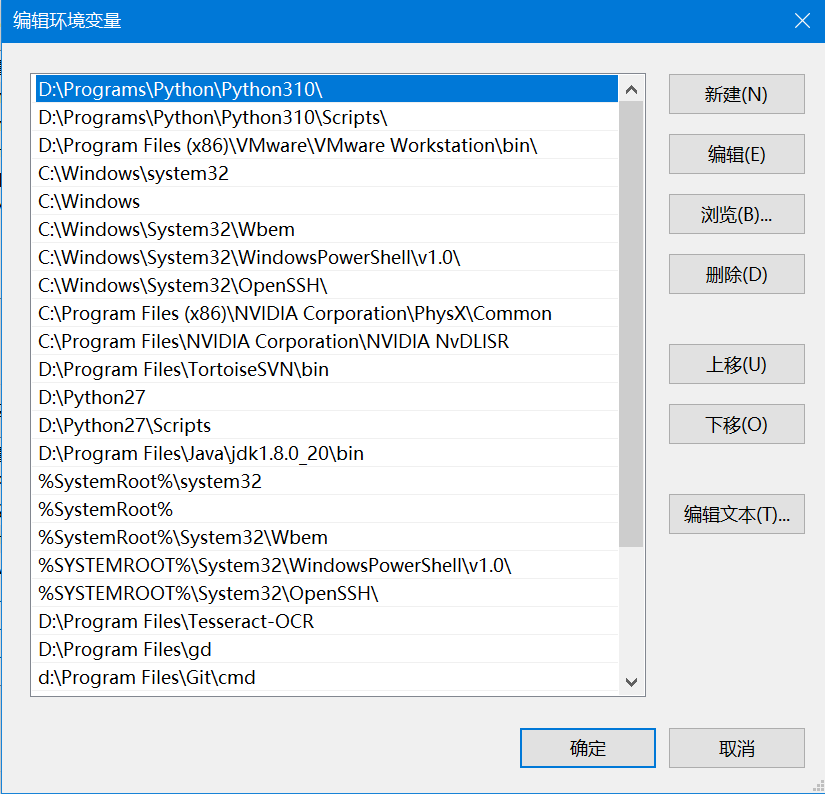
Task: Click the 新建(N) button
Action: tap(736, 94)
